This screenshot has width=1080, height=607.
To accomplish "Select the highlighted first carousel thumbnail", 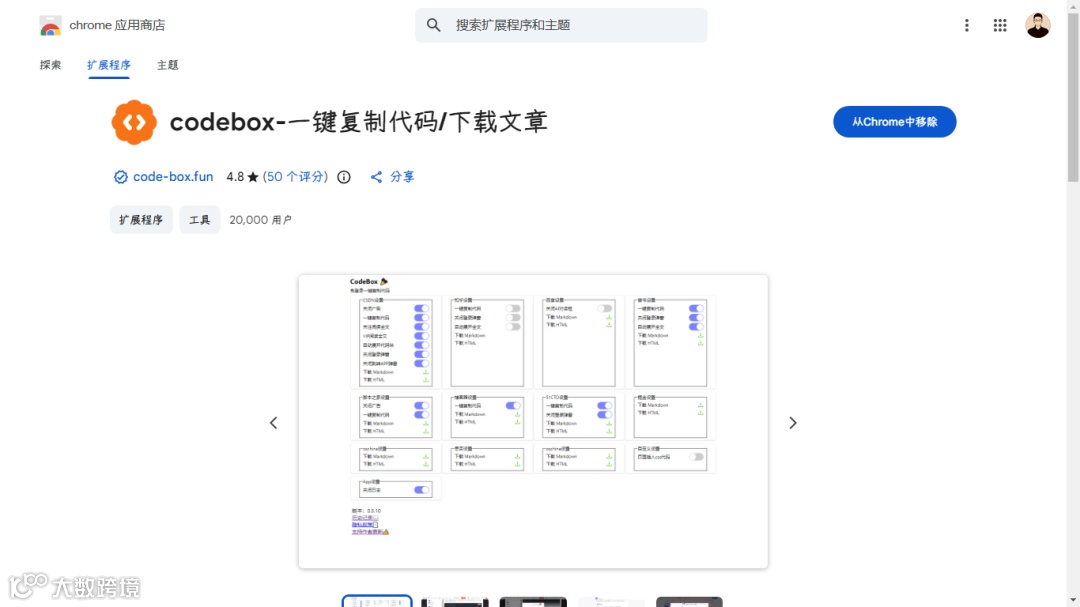I will (377, 601).
